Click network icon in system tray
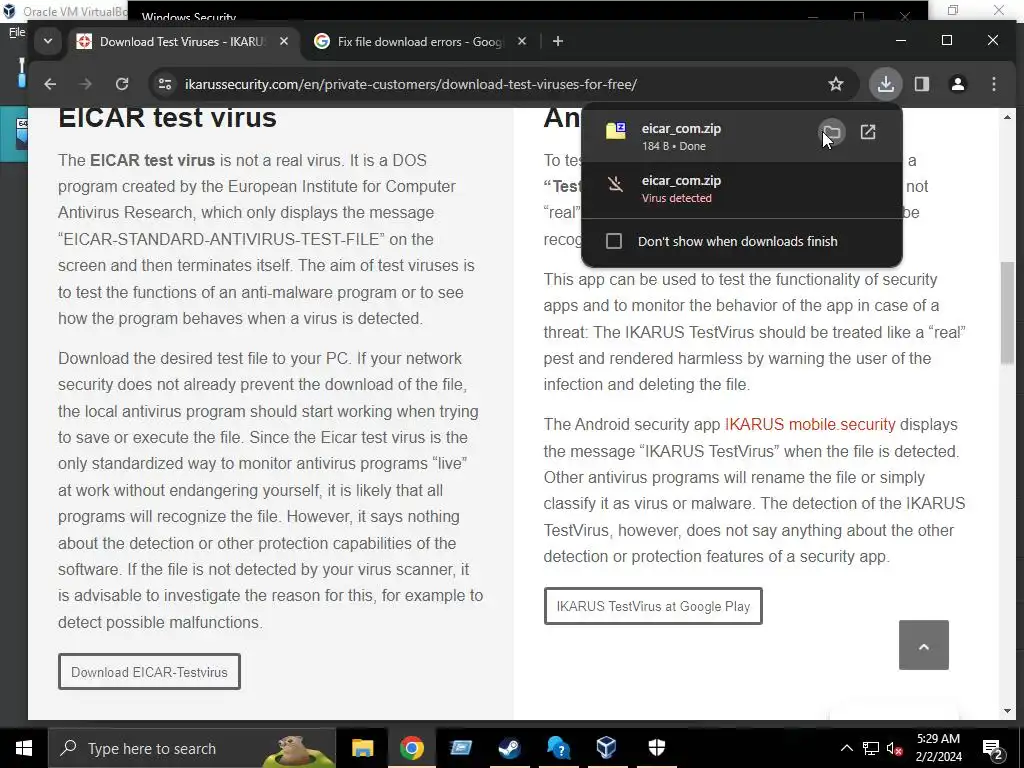This screenshot has width=1024, height=768. [871, 748]
